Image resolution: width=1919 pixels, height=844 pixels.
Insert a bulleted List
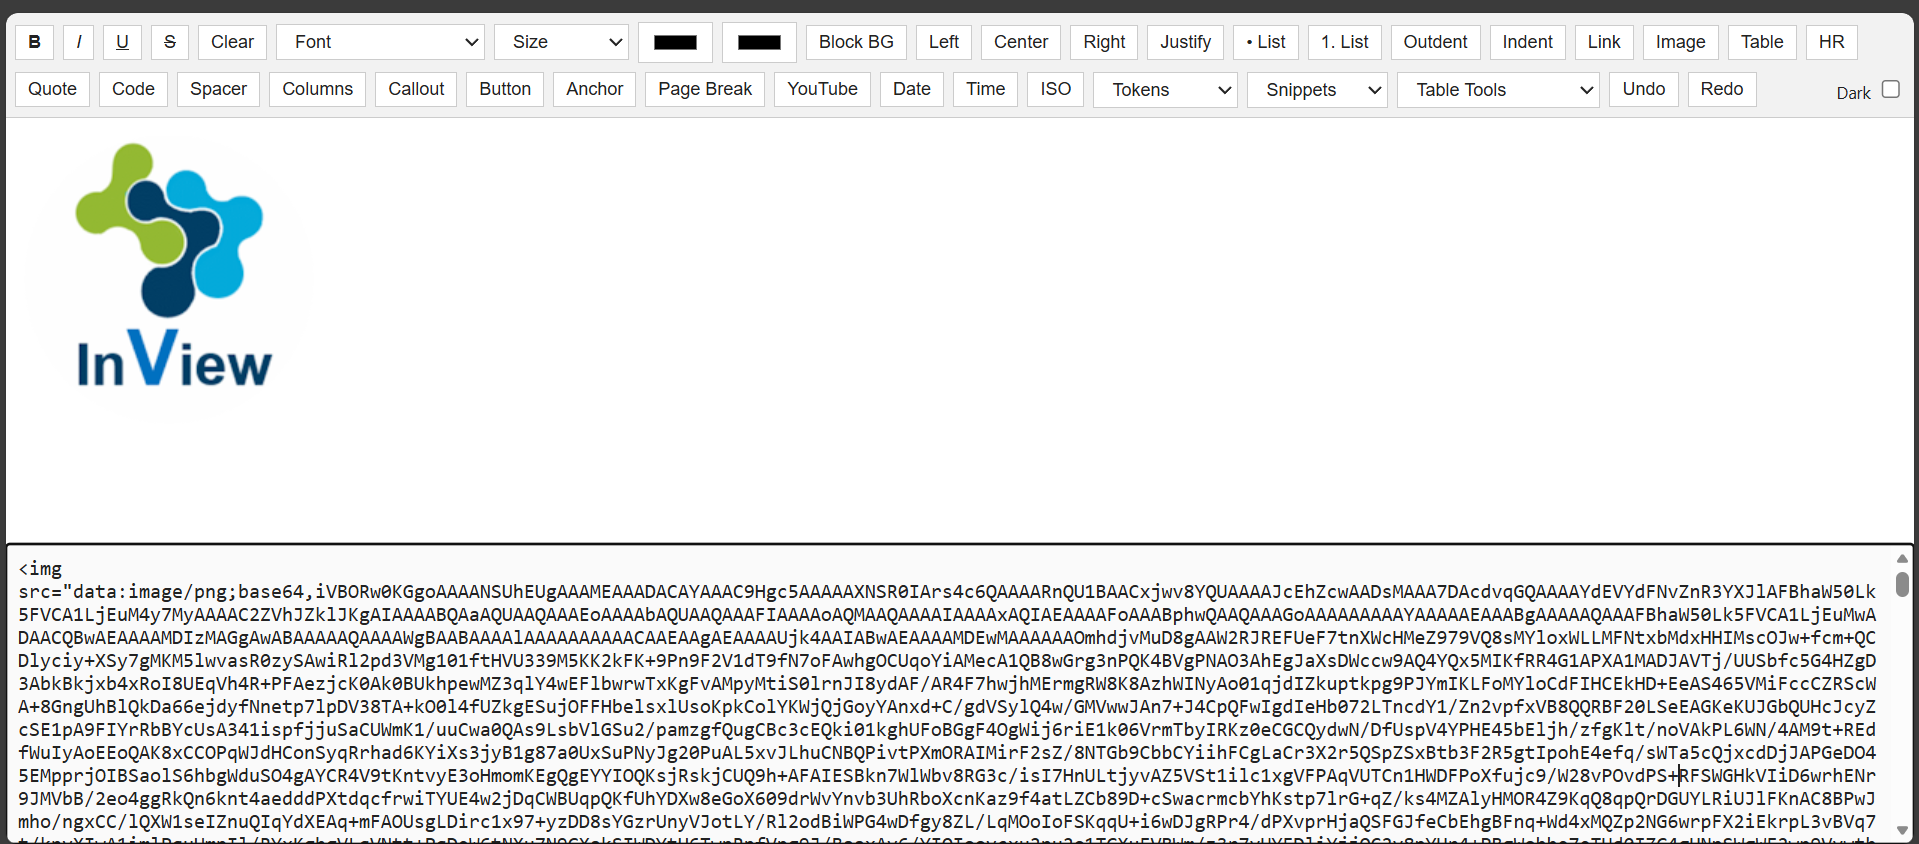(x=1266, y=42)
